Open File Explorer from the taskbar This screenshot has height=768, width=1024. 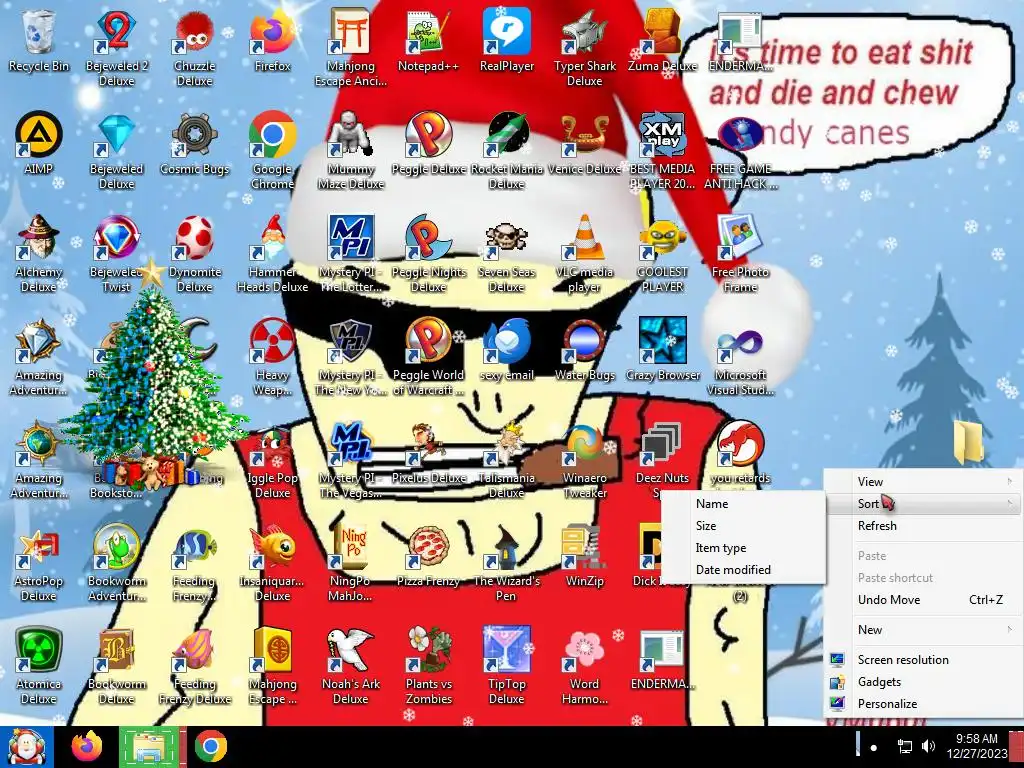click(150, 746)
